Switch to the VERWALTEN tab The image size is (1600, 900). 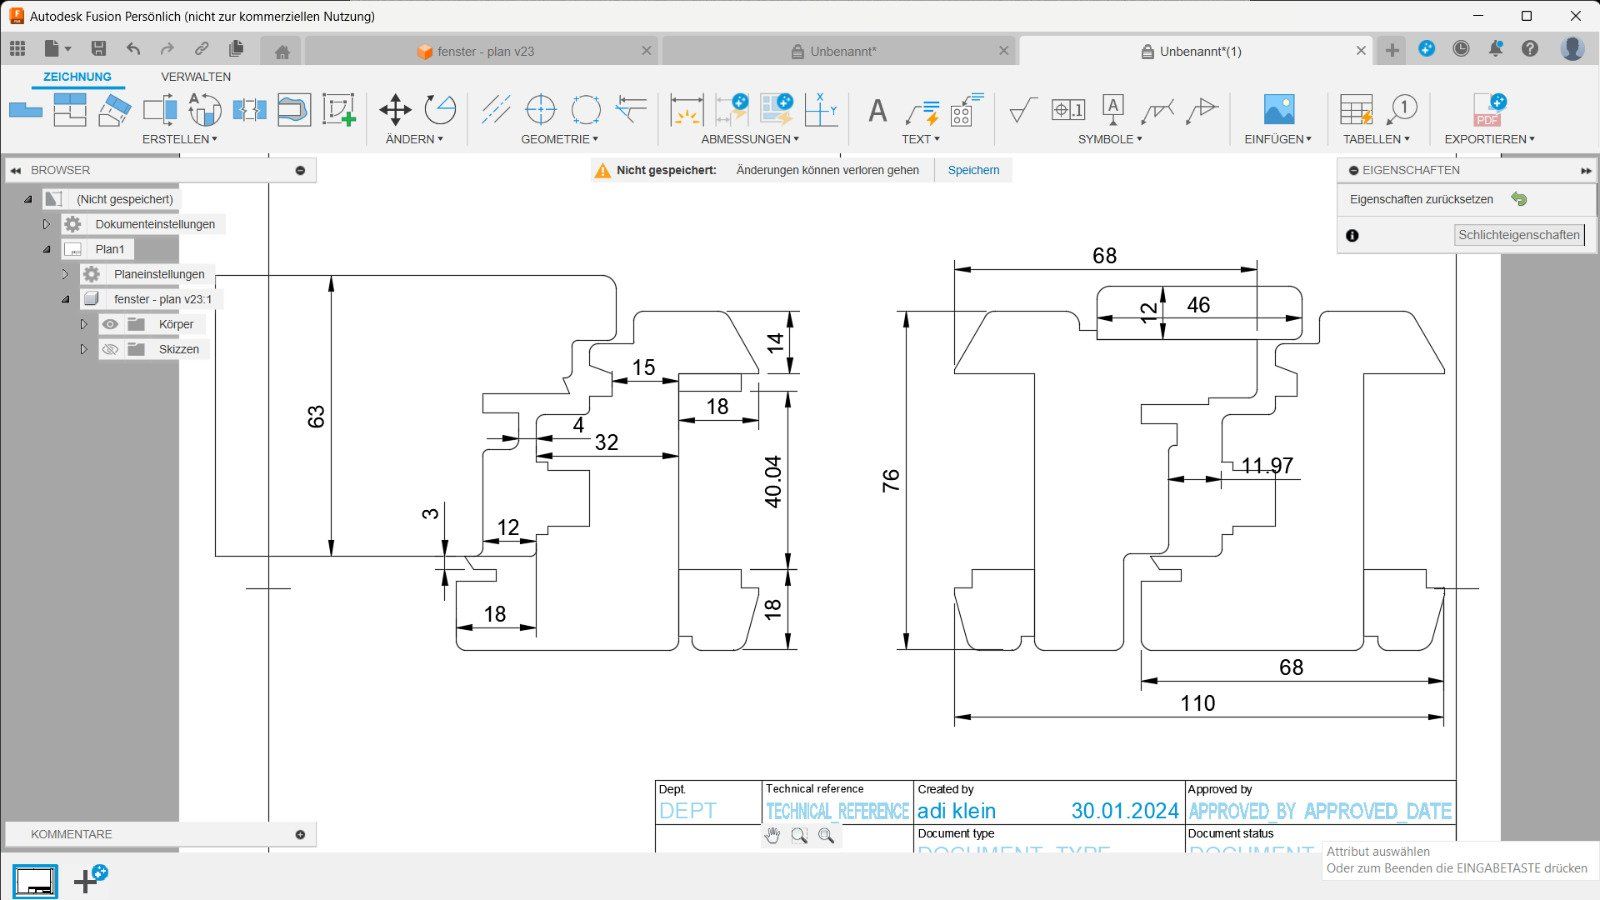[x=196, y=77]
